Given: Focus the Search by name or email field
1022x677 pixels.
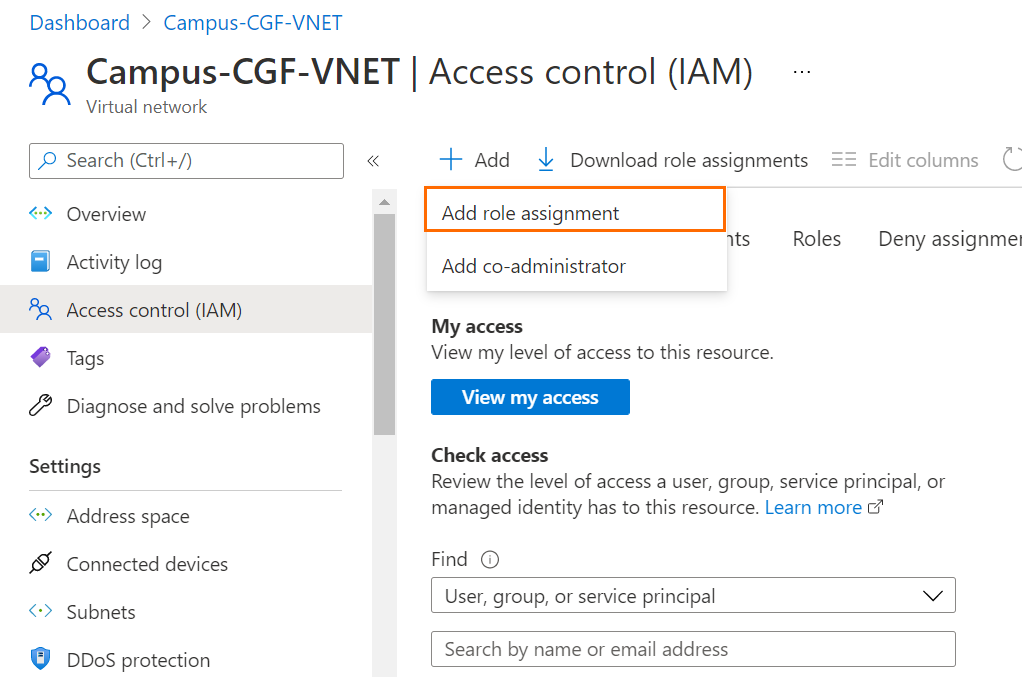Looking at the screenshot, I should click(694, 649).
